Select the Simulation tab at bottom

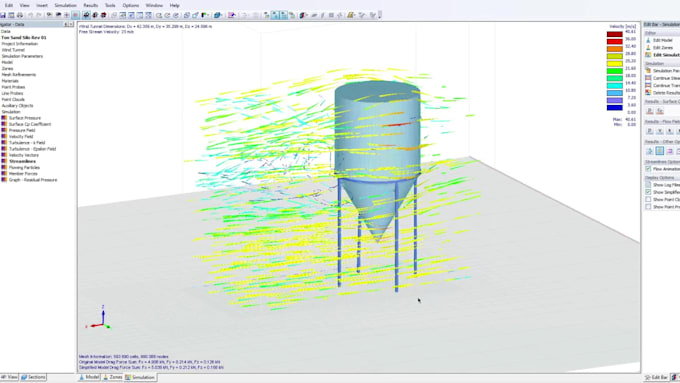tap(140, 377)
